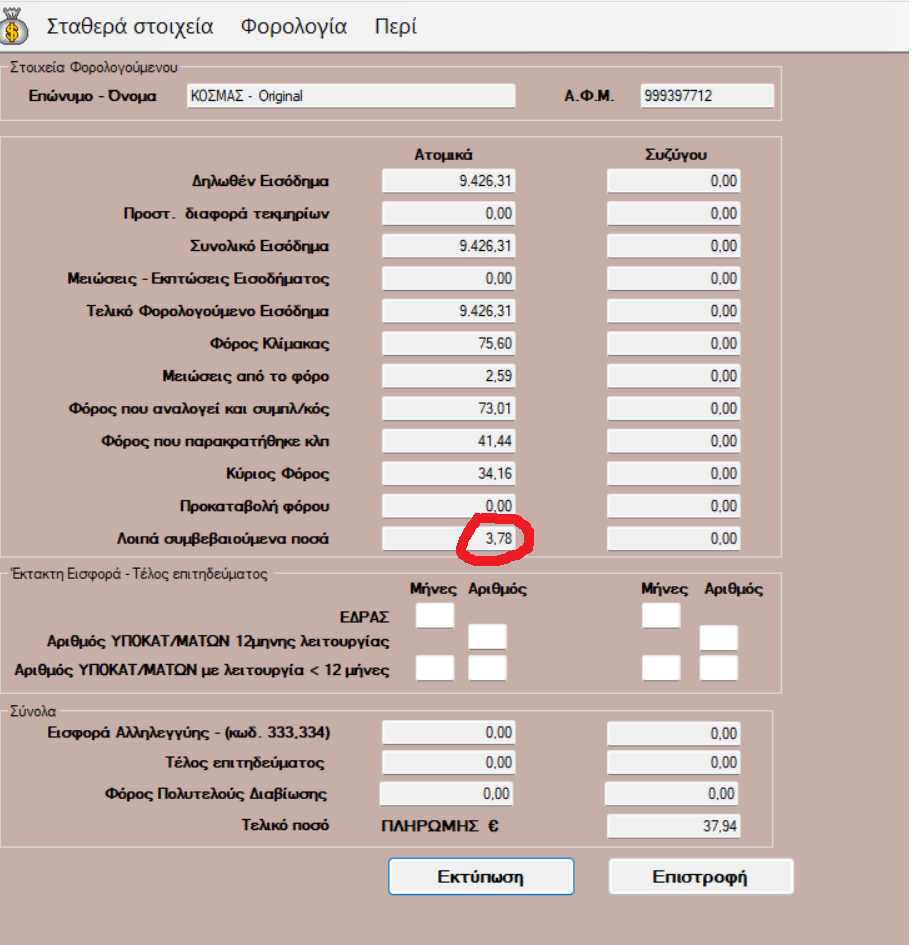Click the money bag application icon
Screen dimensions: 920x945
point(14,26)
